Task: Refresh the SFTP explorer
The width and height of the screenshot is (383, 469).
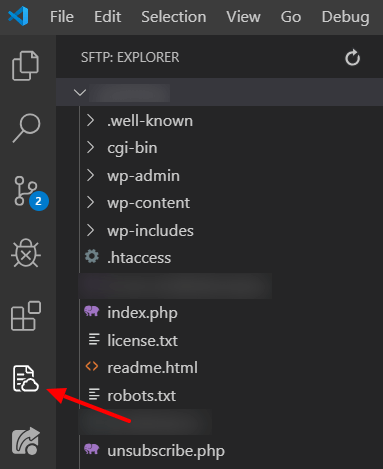Action: pos(352,58)
